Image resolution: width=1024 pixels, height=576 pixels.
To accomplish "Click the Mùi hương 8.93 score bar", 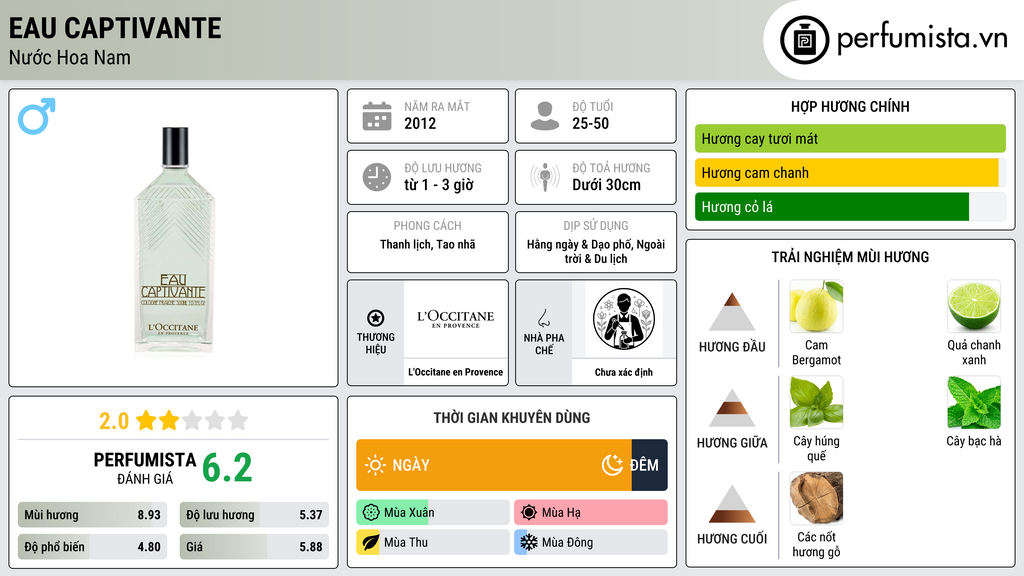I will tap(92, 515).
